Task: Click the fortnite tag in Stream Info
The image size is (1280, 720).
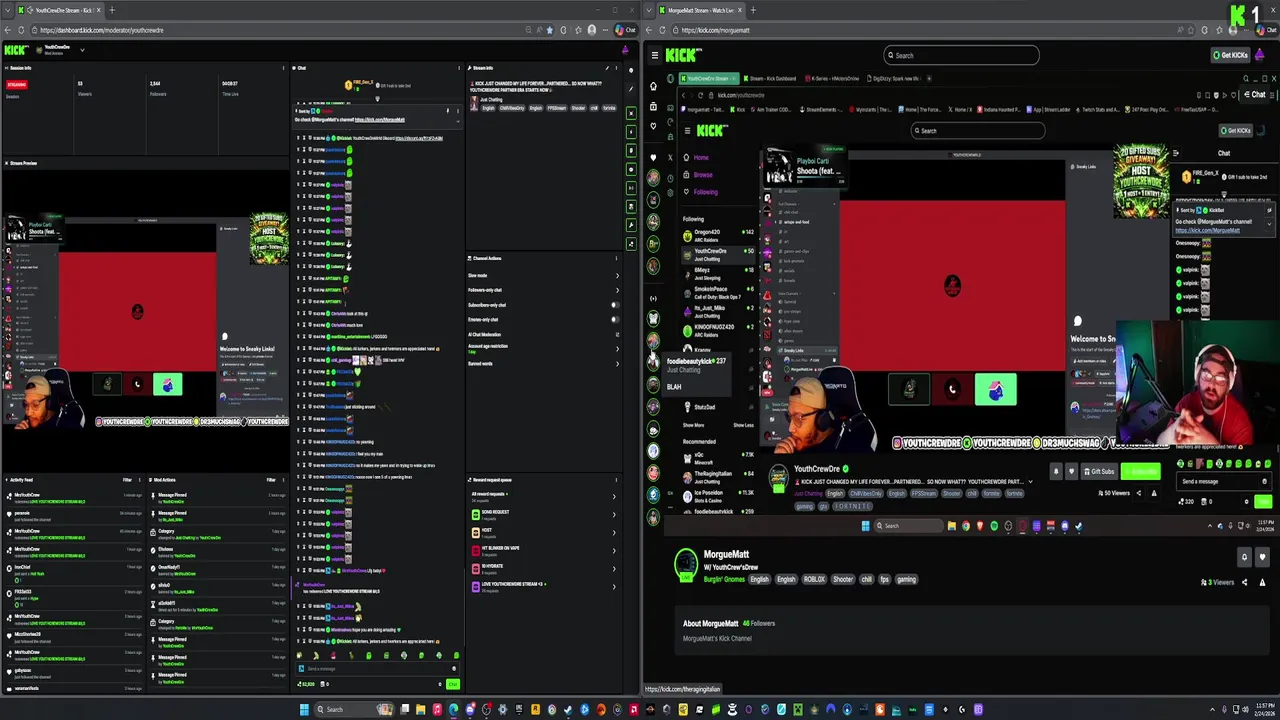Action: point(609,108)
